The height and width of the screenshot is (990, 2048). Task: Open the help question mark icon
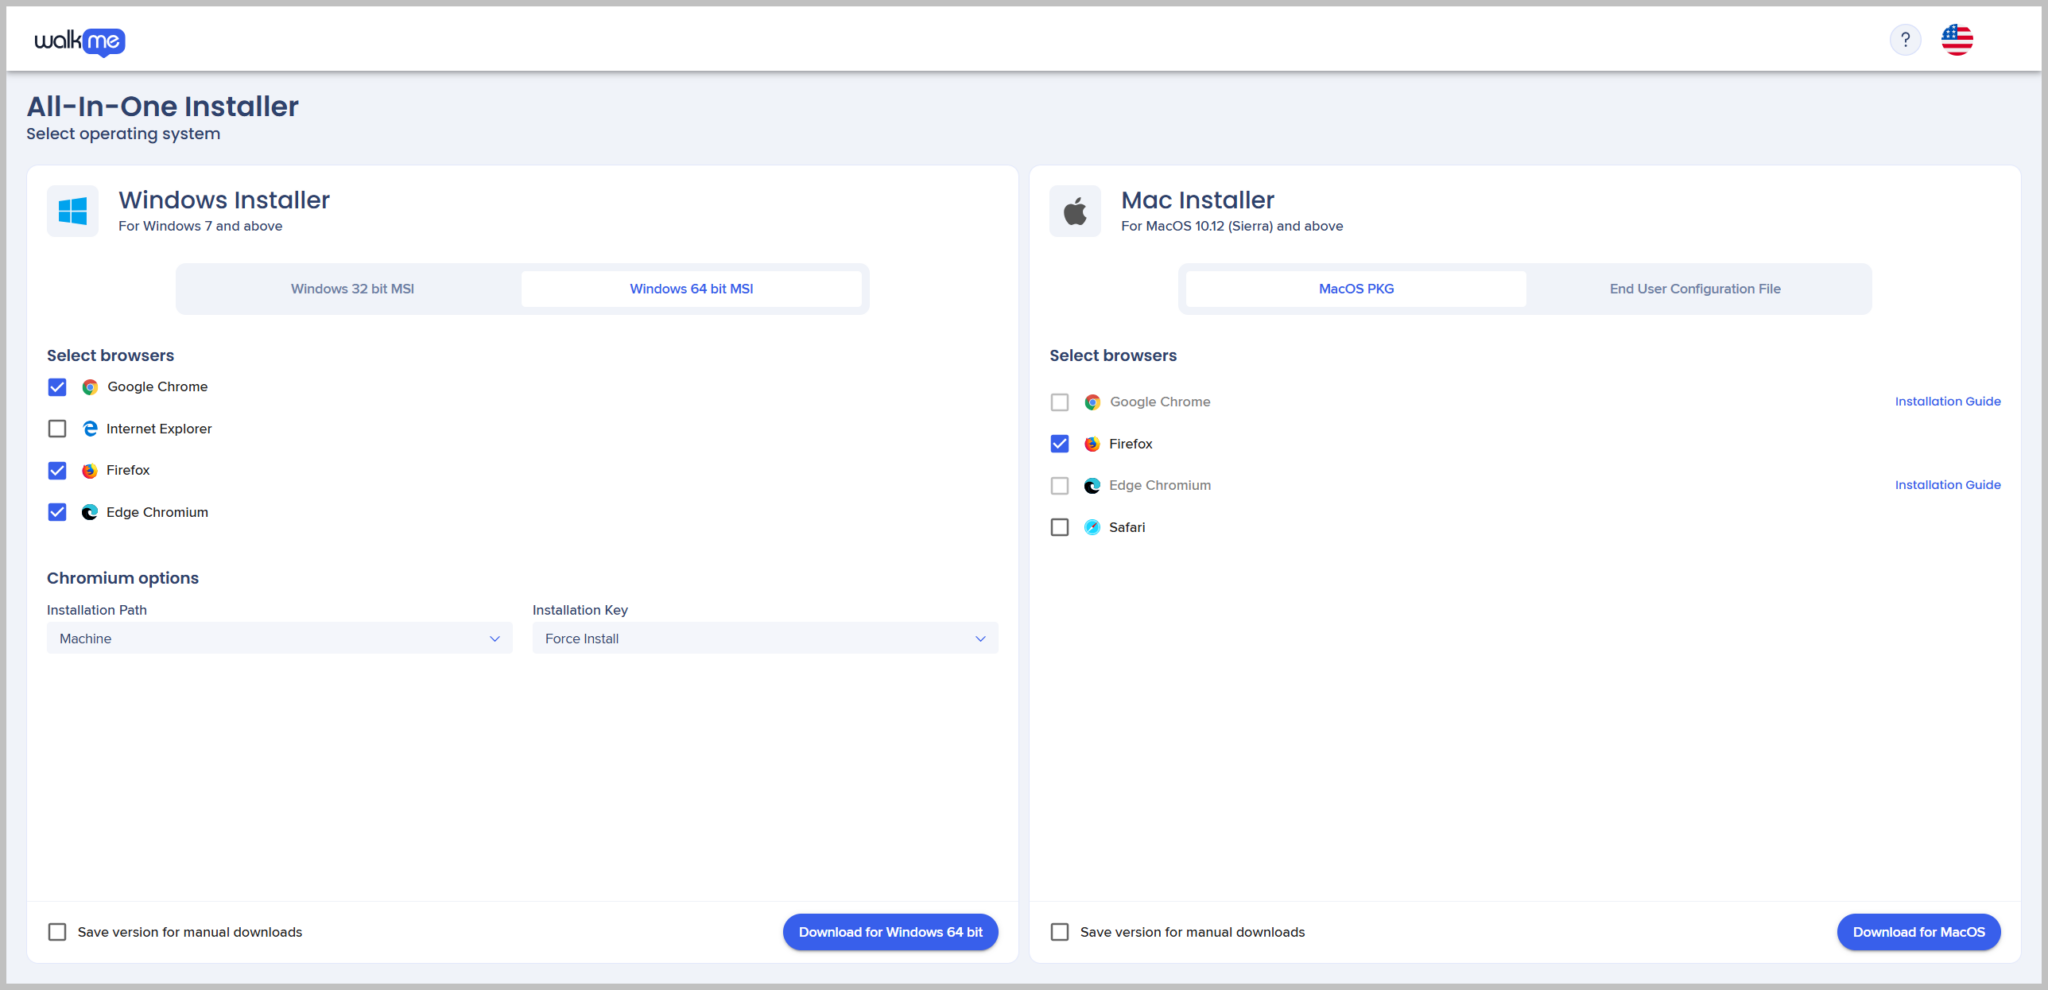point(1905,39)
